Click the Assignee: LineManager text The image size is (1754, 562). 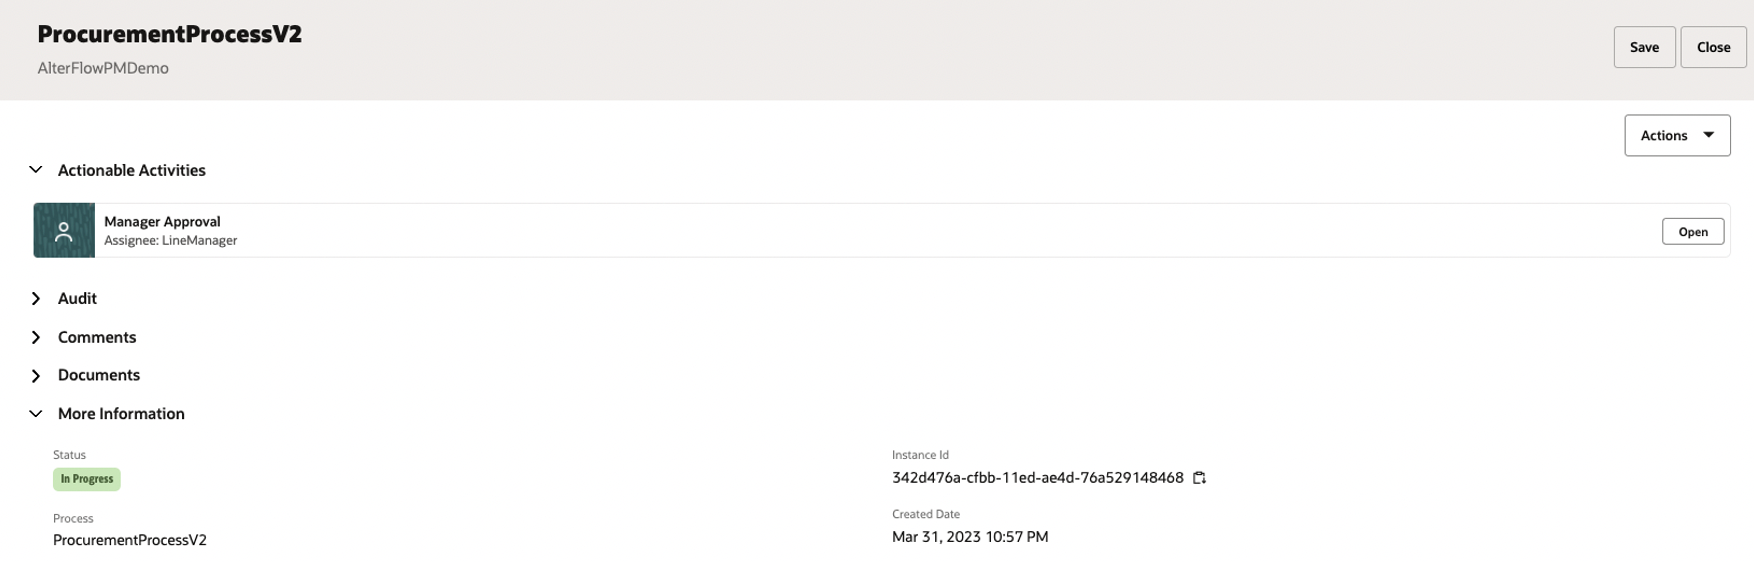point(171,241)
